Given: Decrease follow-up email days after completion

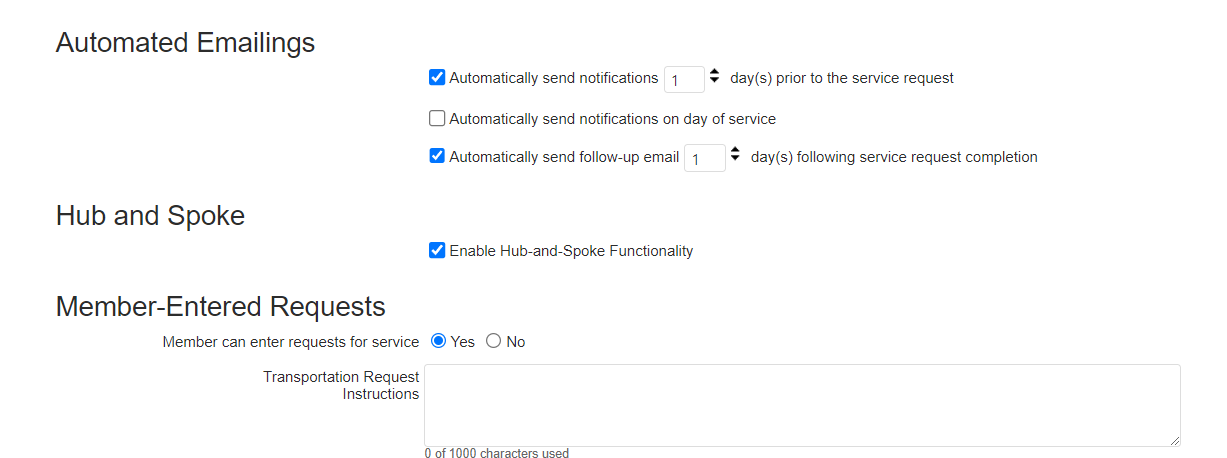Looking at the screenshot, I should pyautogui.click(x=735, y=161).
